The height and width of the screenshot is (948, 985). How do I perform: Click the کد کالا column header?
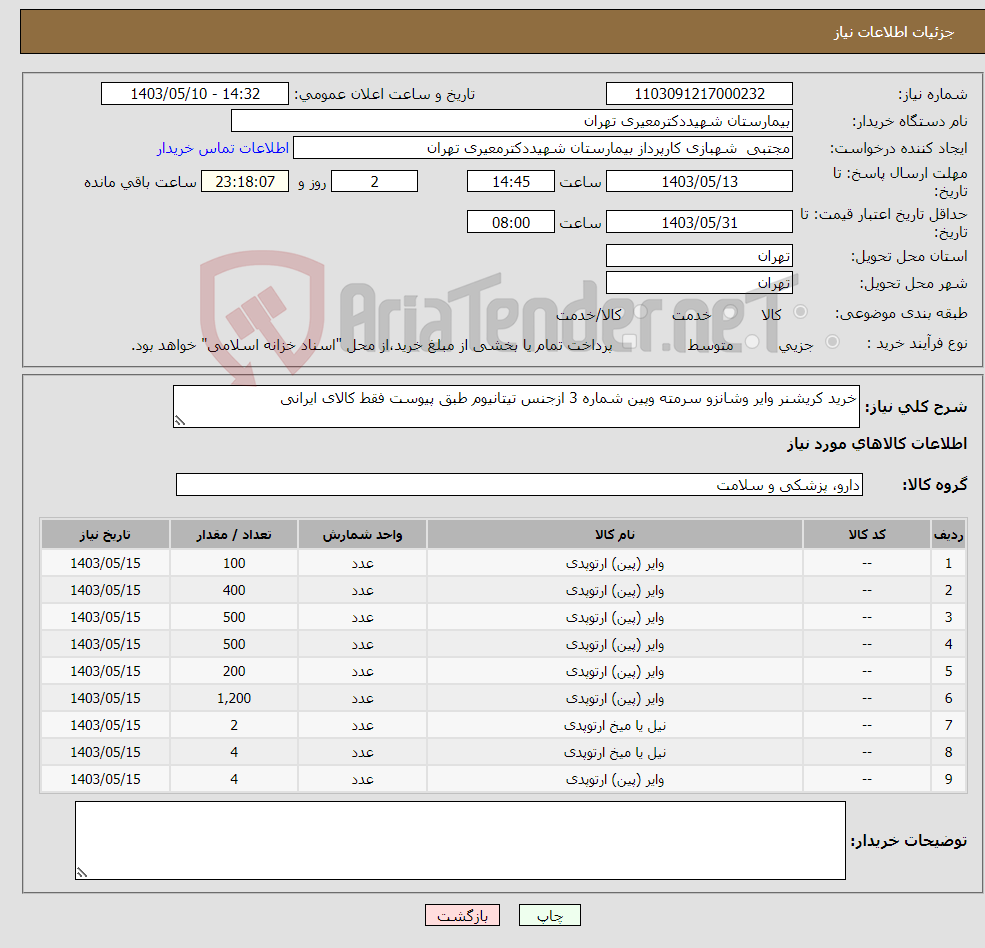pyautogui.click(x=867, y=535)
